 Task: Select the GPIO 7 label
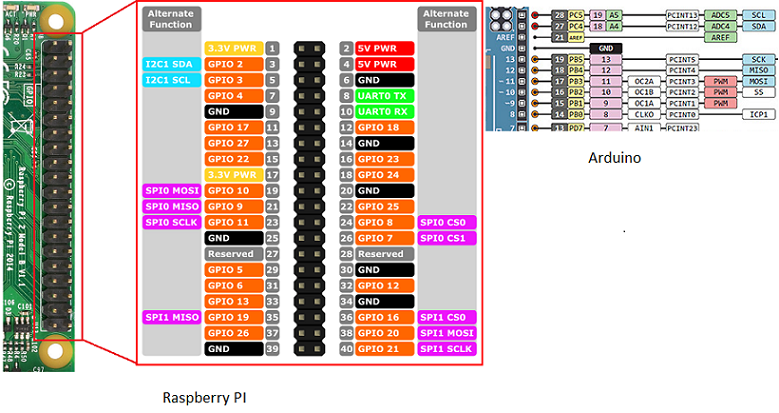tap(385, 238)
